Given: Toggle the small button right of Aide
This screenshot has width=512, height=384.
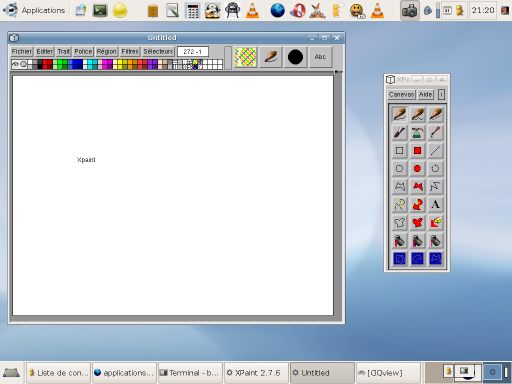Looking at the screenshot, I should pyautogui.click(x=441, y=95).
